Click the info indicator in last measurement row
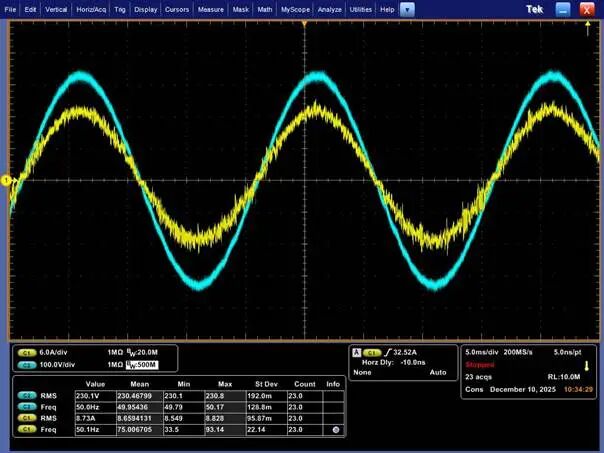Screen dimensions: 604x453 tap(334, 430)
